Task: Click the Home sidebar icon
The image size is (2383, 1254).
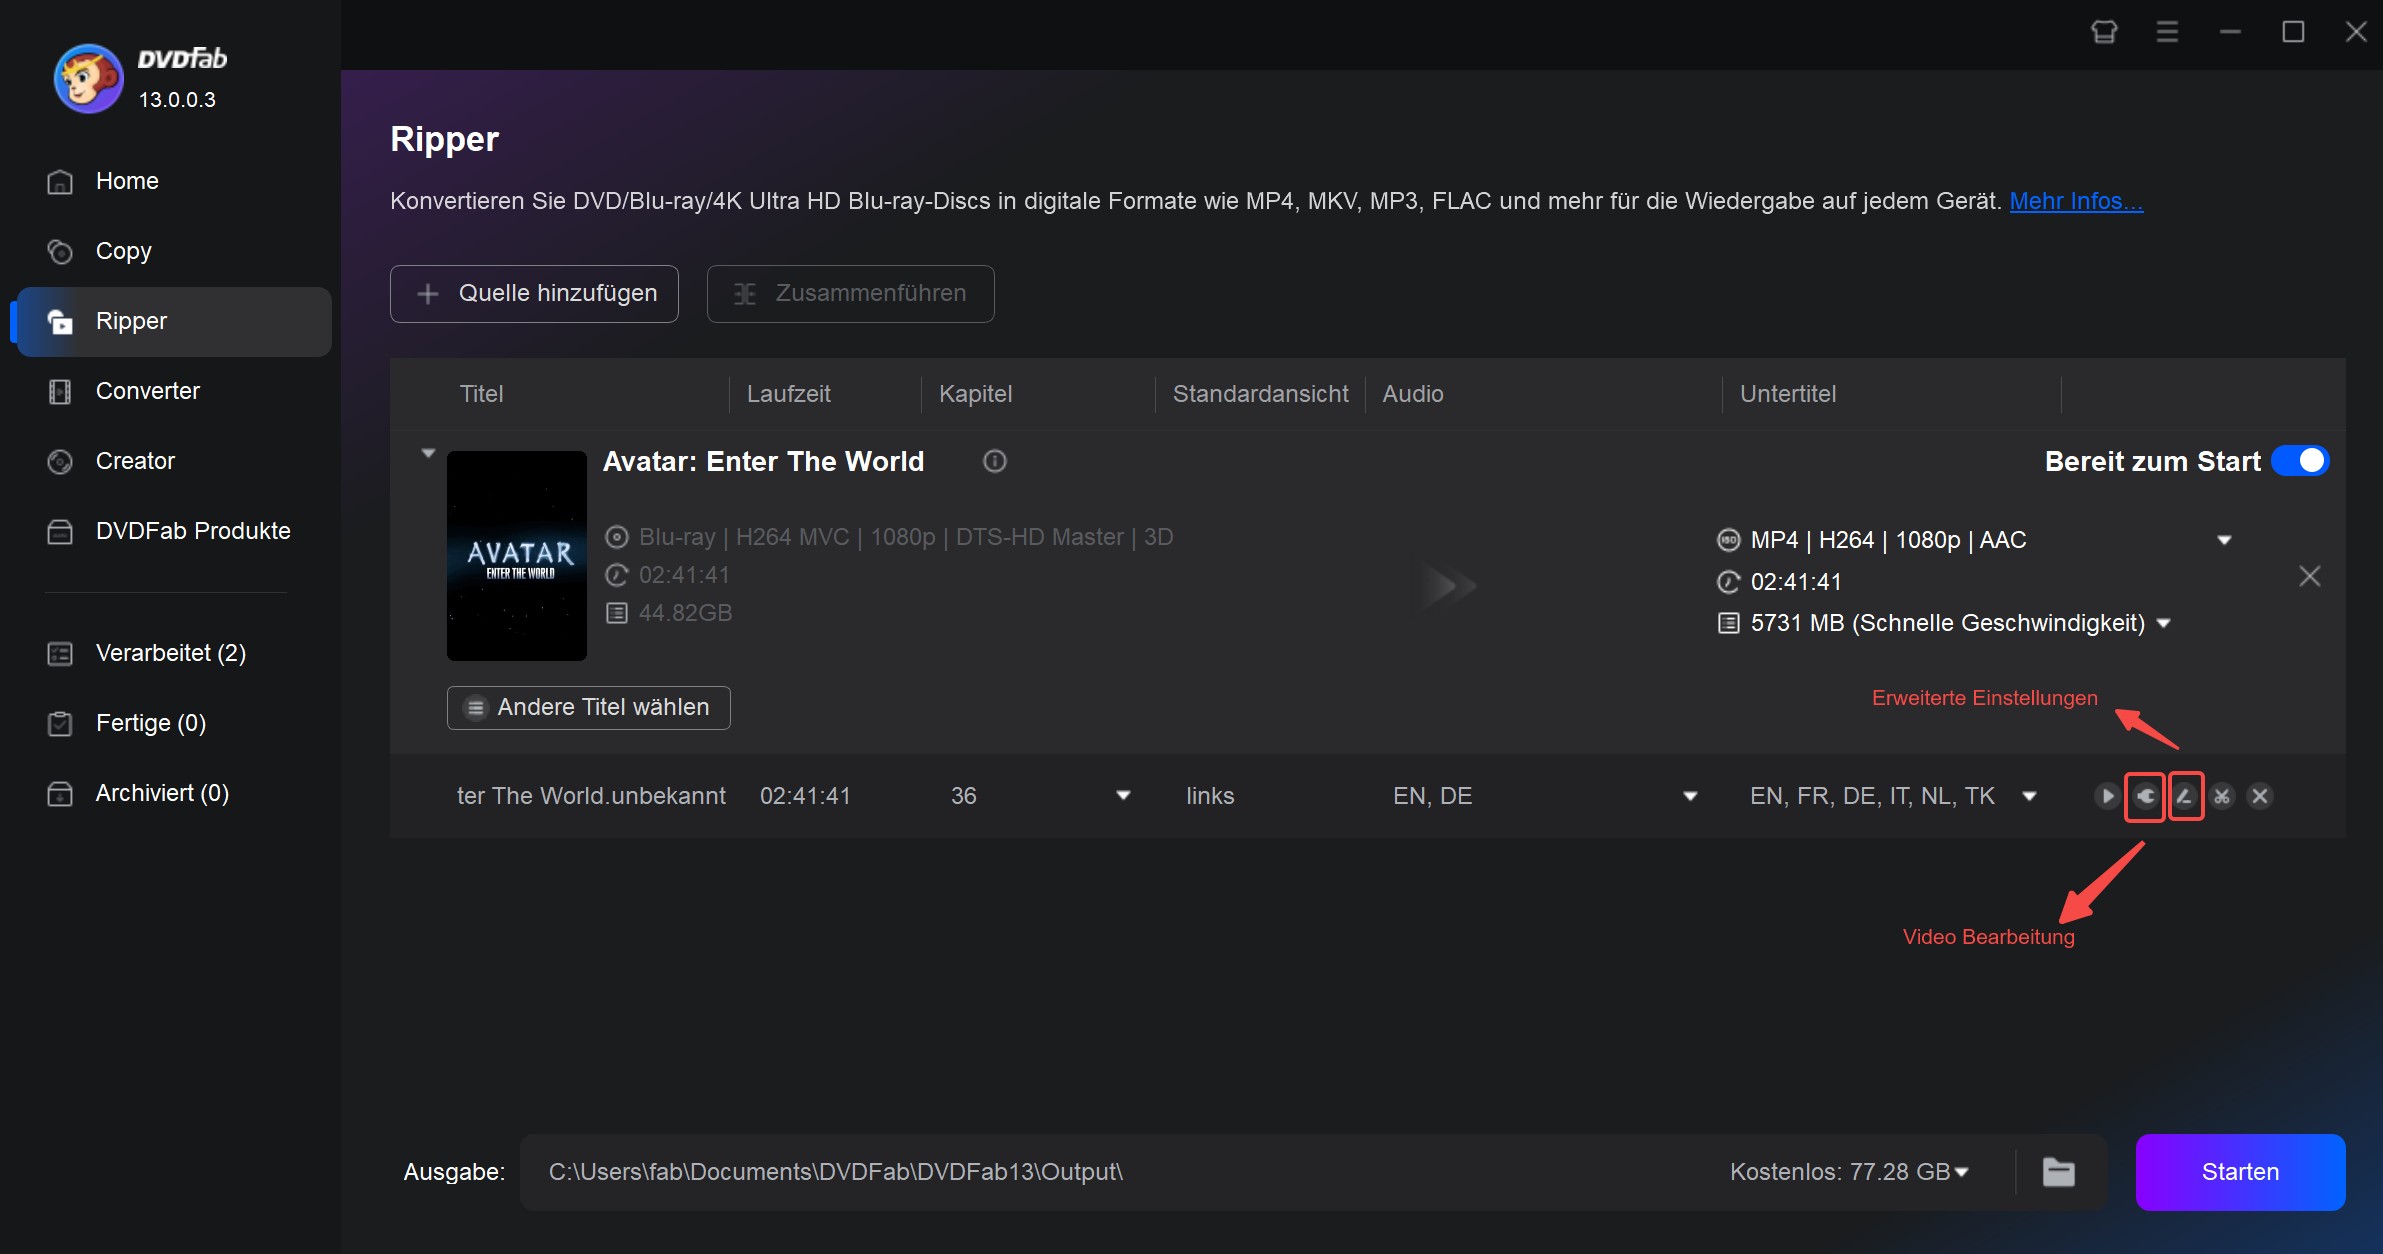Action: pyautogui.click(x=60, y=180)
